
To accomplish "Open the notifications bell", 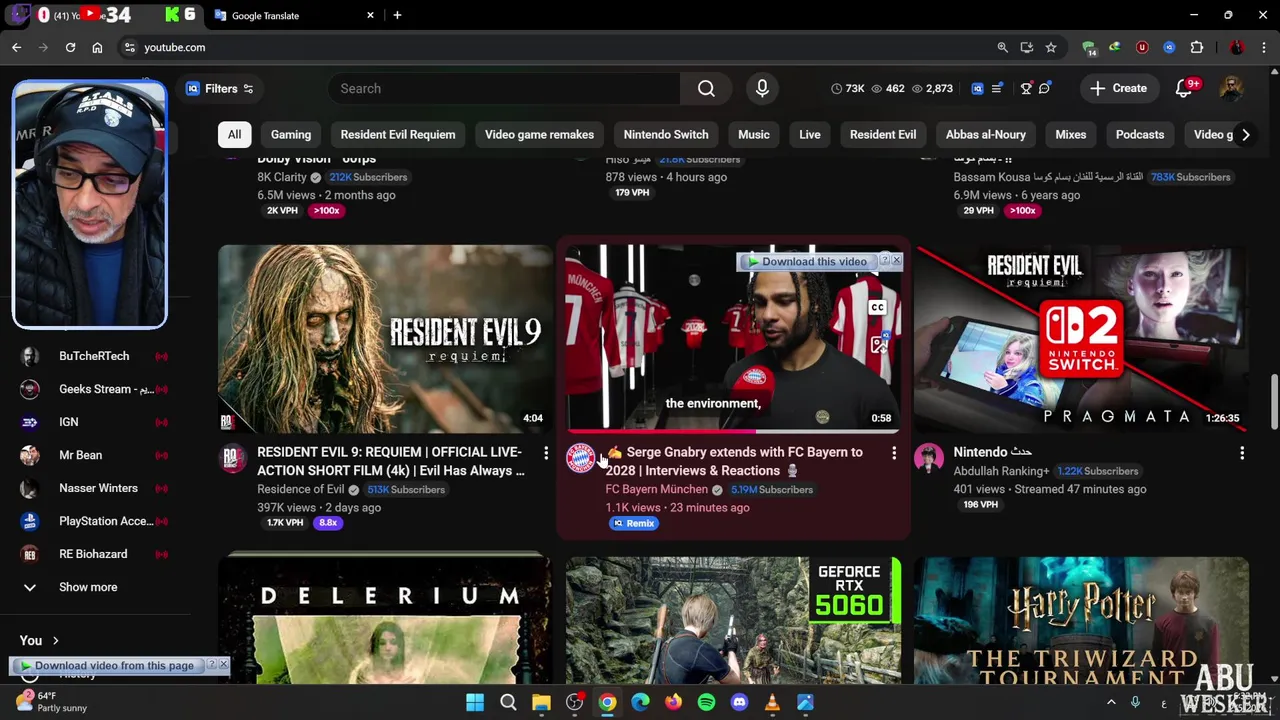I will (x=1184, y=88).
